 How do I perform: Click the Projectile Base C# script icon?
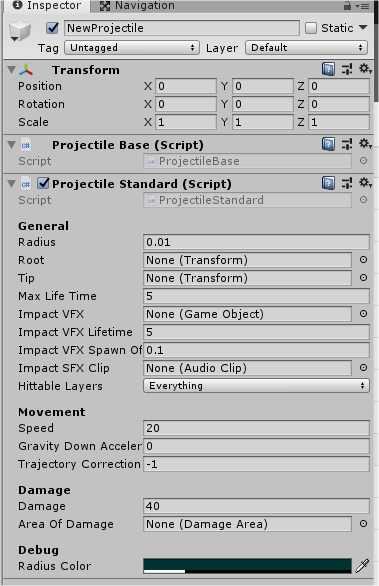pos(26,145)
